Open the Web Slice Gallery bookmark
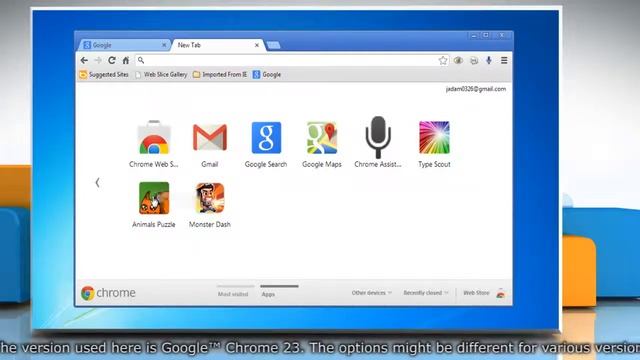640x360 pixels. [x=161, y=74]
